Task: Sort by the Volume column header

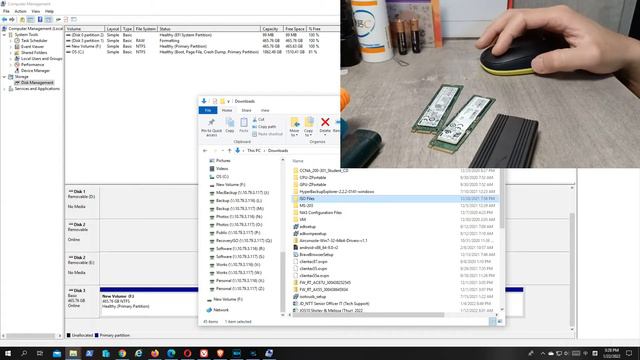Action: (84, 29)
